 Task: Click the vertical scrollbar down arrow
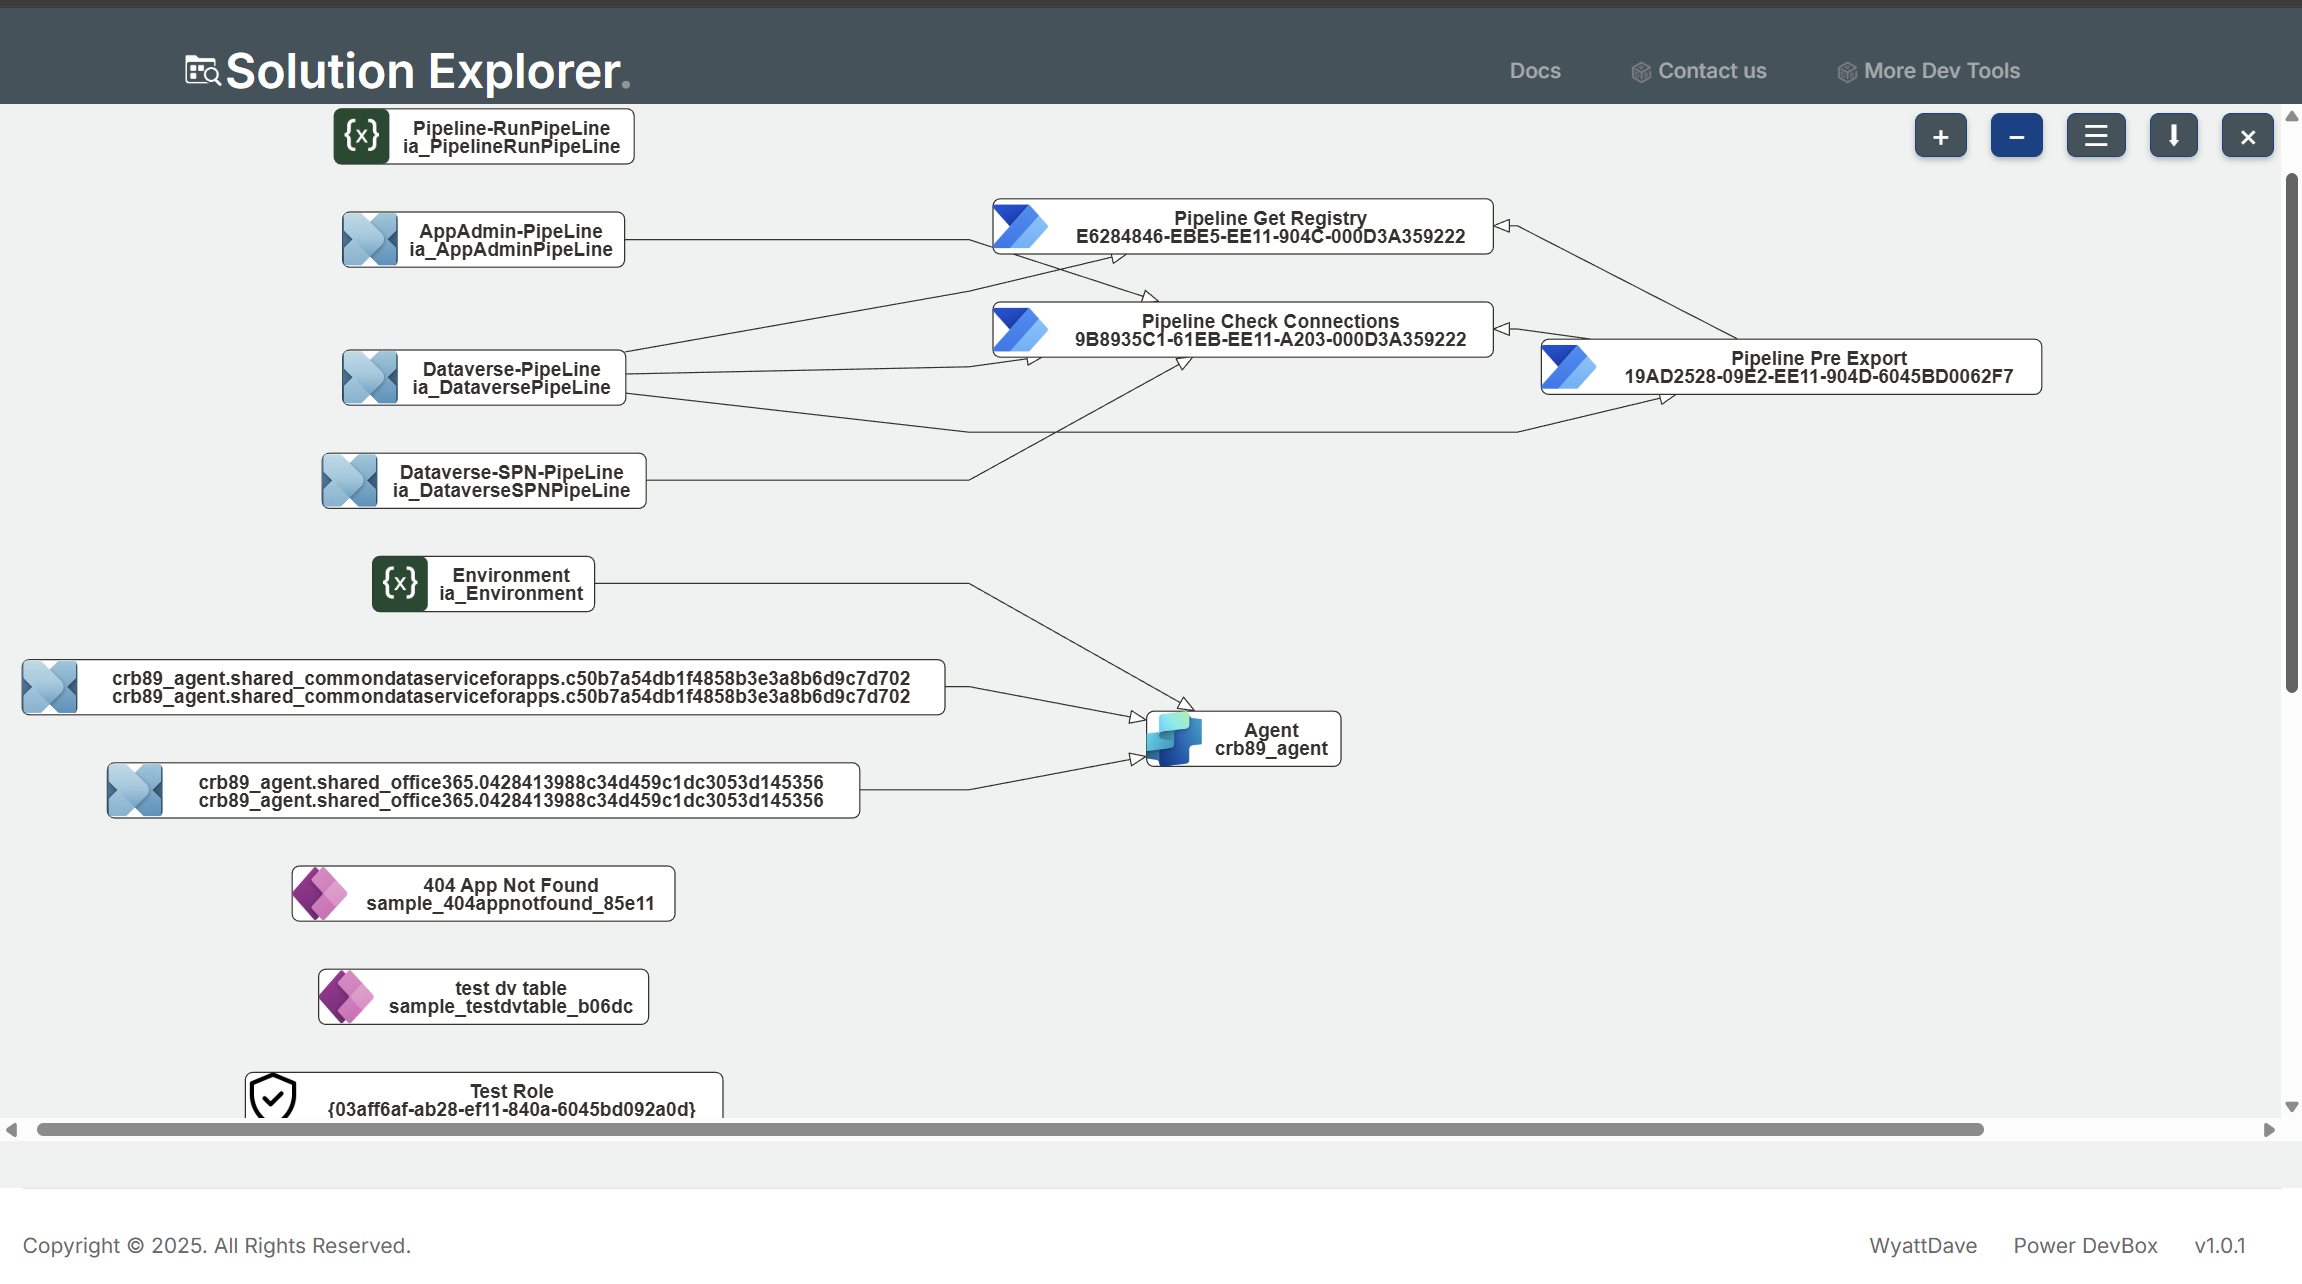pyautogui.click(x=2291, y=1106)
